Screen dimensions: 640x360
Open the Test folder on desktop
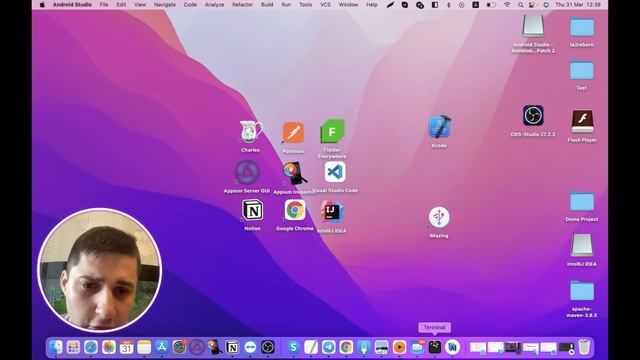[x=582, y=70]
